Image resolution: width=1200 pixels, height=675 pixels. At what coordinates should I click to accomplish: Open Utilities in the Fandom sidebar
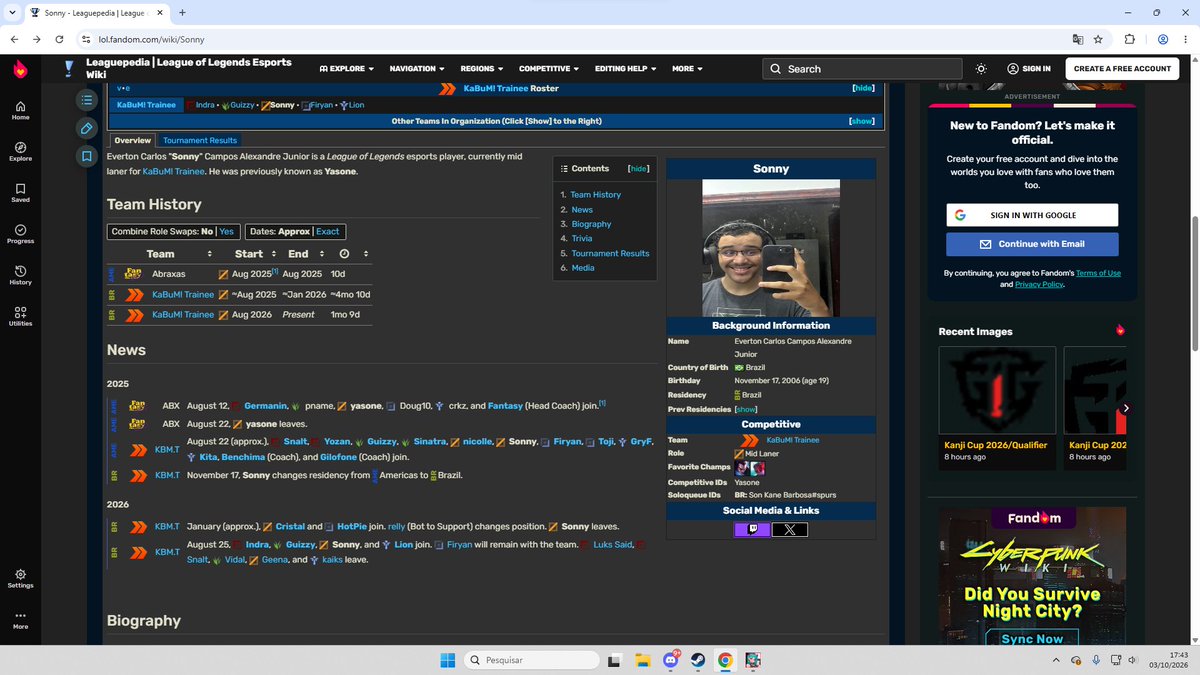20,316
